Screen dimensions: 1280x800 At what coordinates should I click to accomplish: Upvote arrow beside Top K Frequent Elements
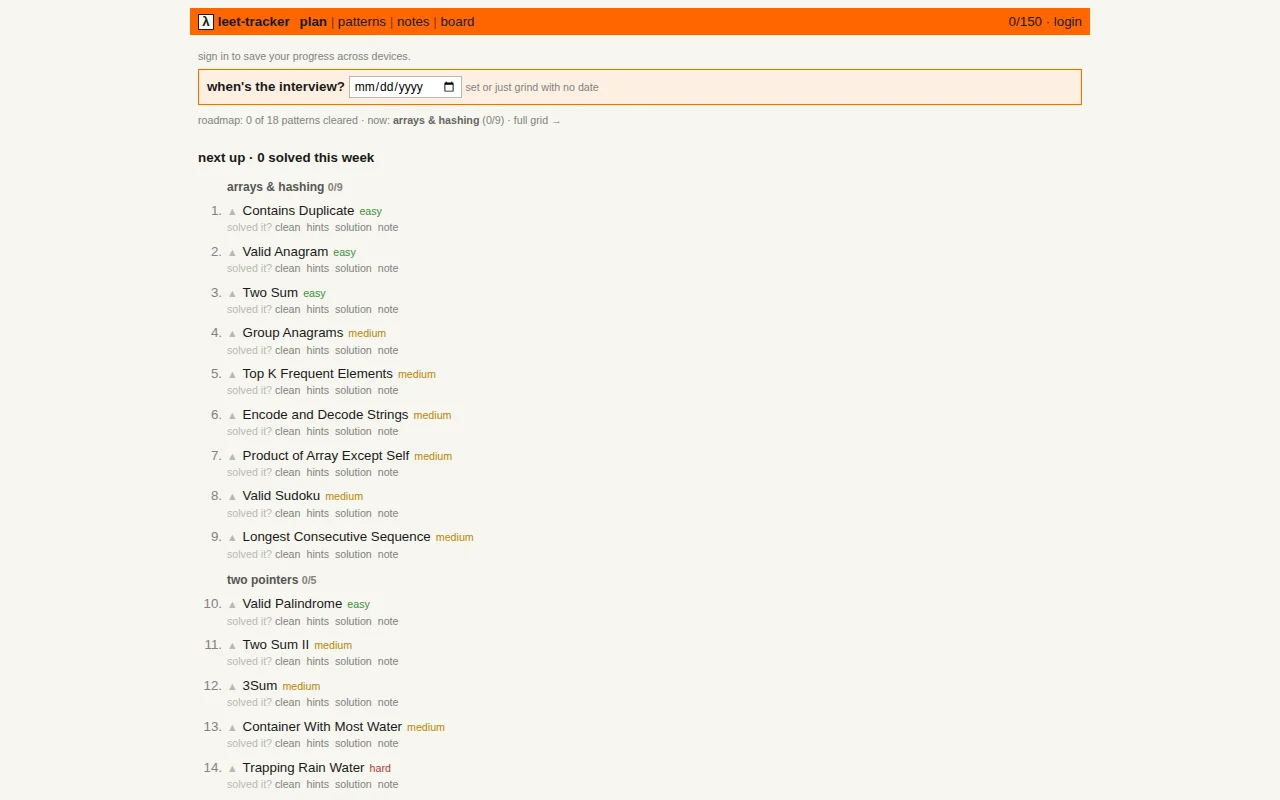[232, 375]
